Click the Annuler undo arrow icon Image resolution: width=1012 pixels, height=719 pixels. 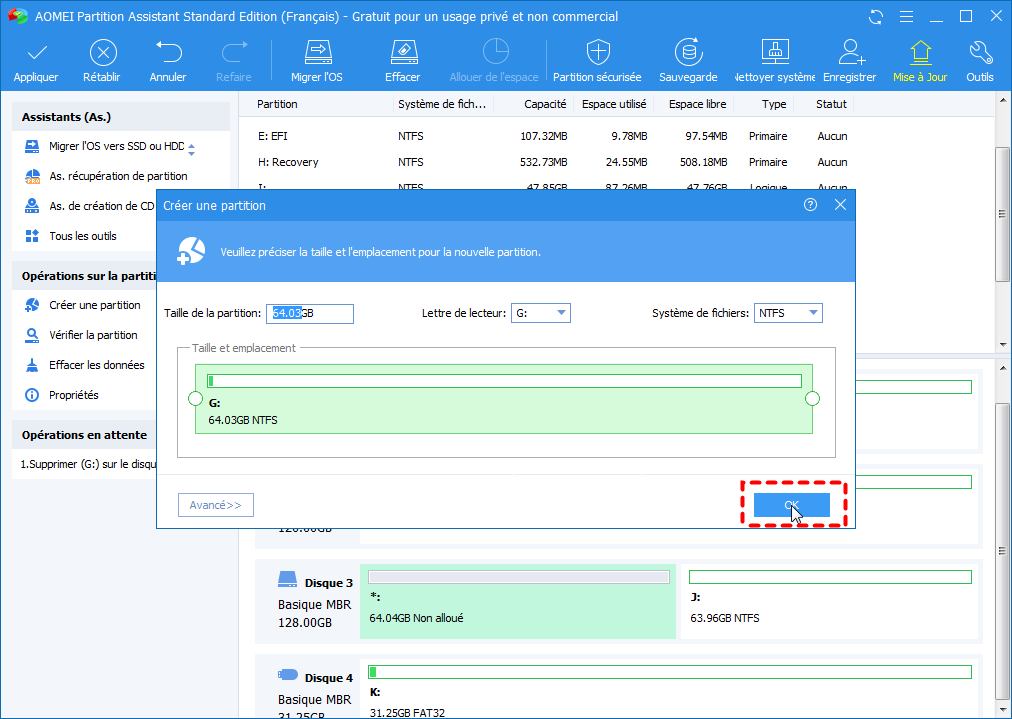click(x=168, y=53)
